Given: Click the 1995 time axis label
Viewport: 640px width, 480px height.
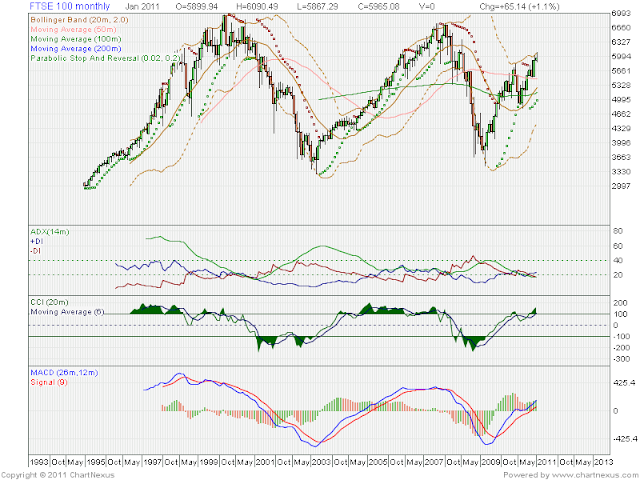Looking at the screenshot, I should [x=96, y=462].
